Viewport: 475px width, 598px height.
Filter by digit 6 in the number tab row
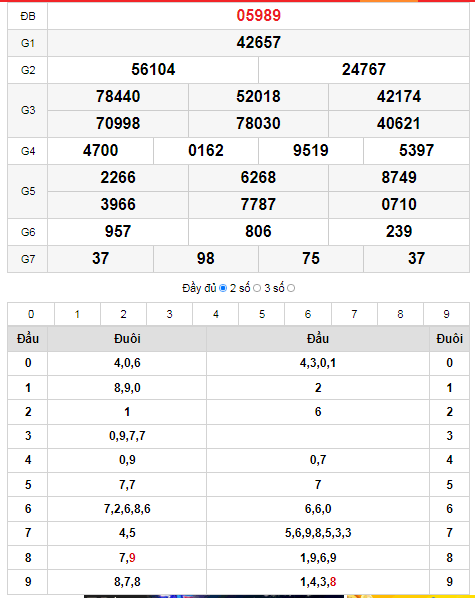coord(308,314)
